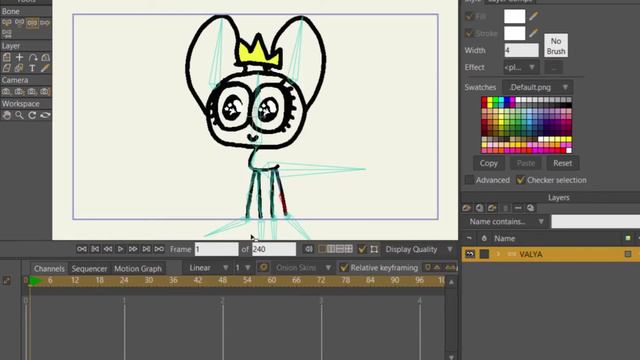Click the Delete Layer icon in Layers toolbar

(518, 208)
